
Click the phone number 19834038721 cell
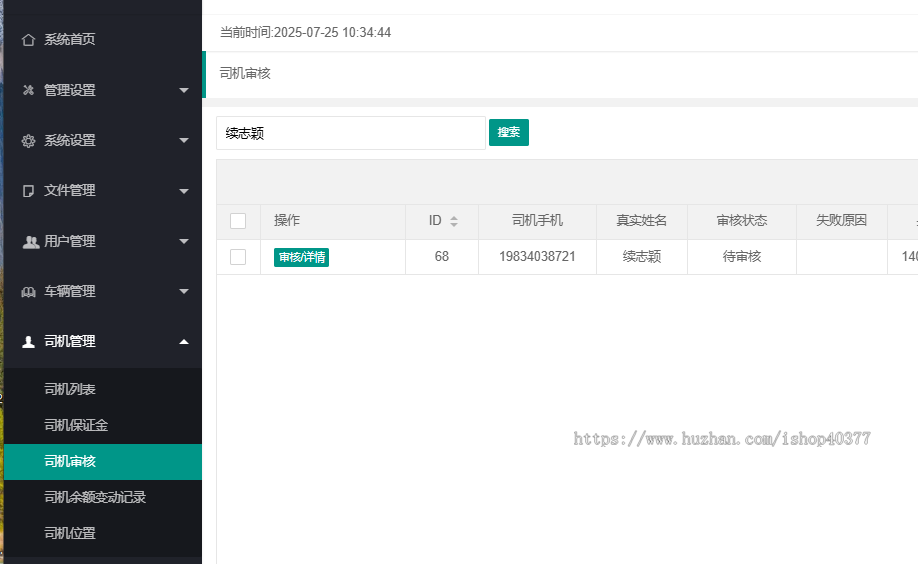(x=537, y=257)
